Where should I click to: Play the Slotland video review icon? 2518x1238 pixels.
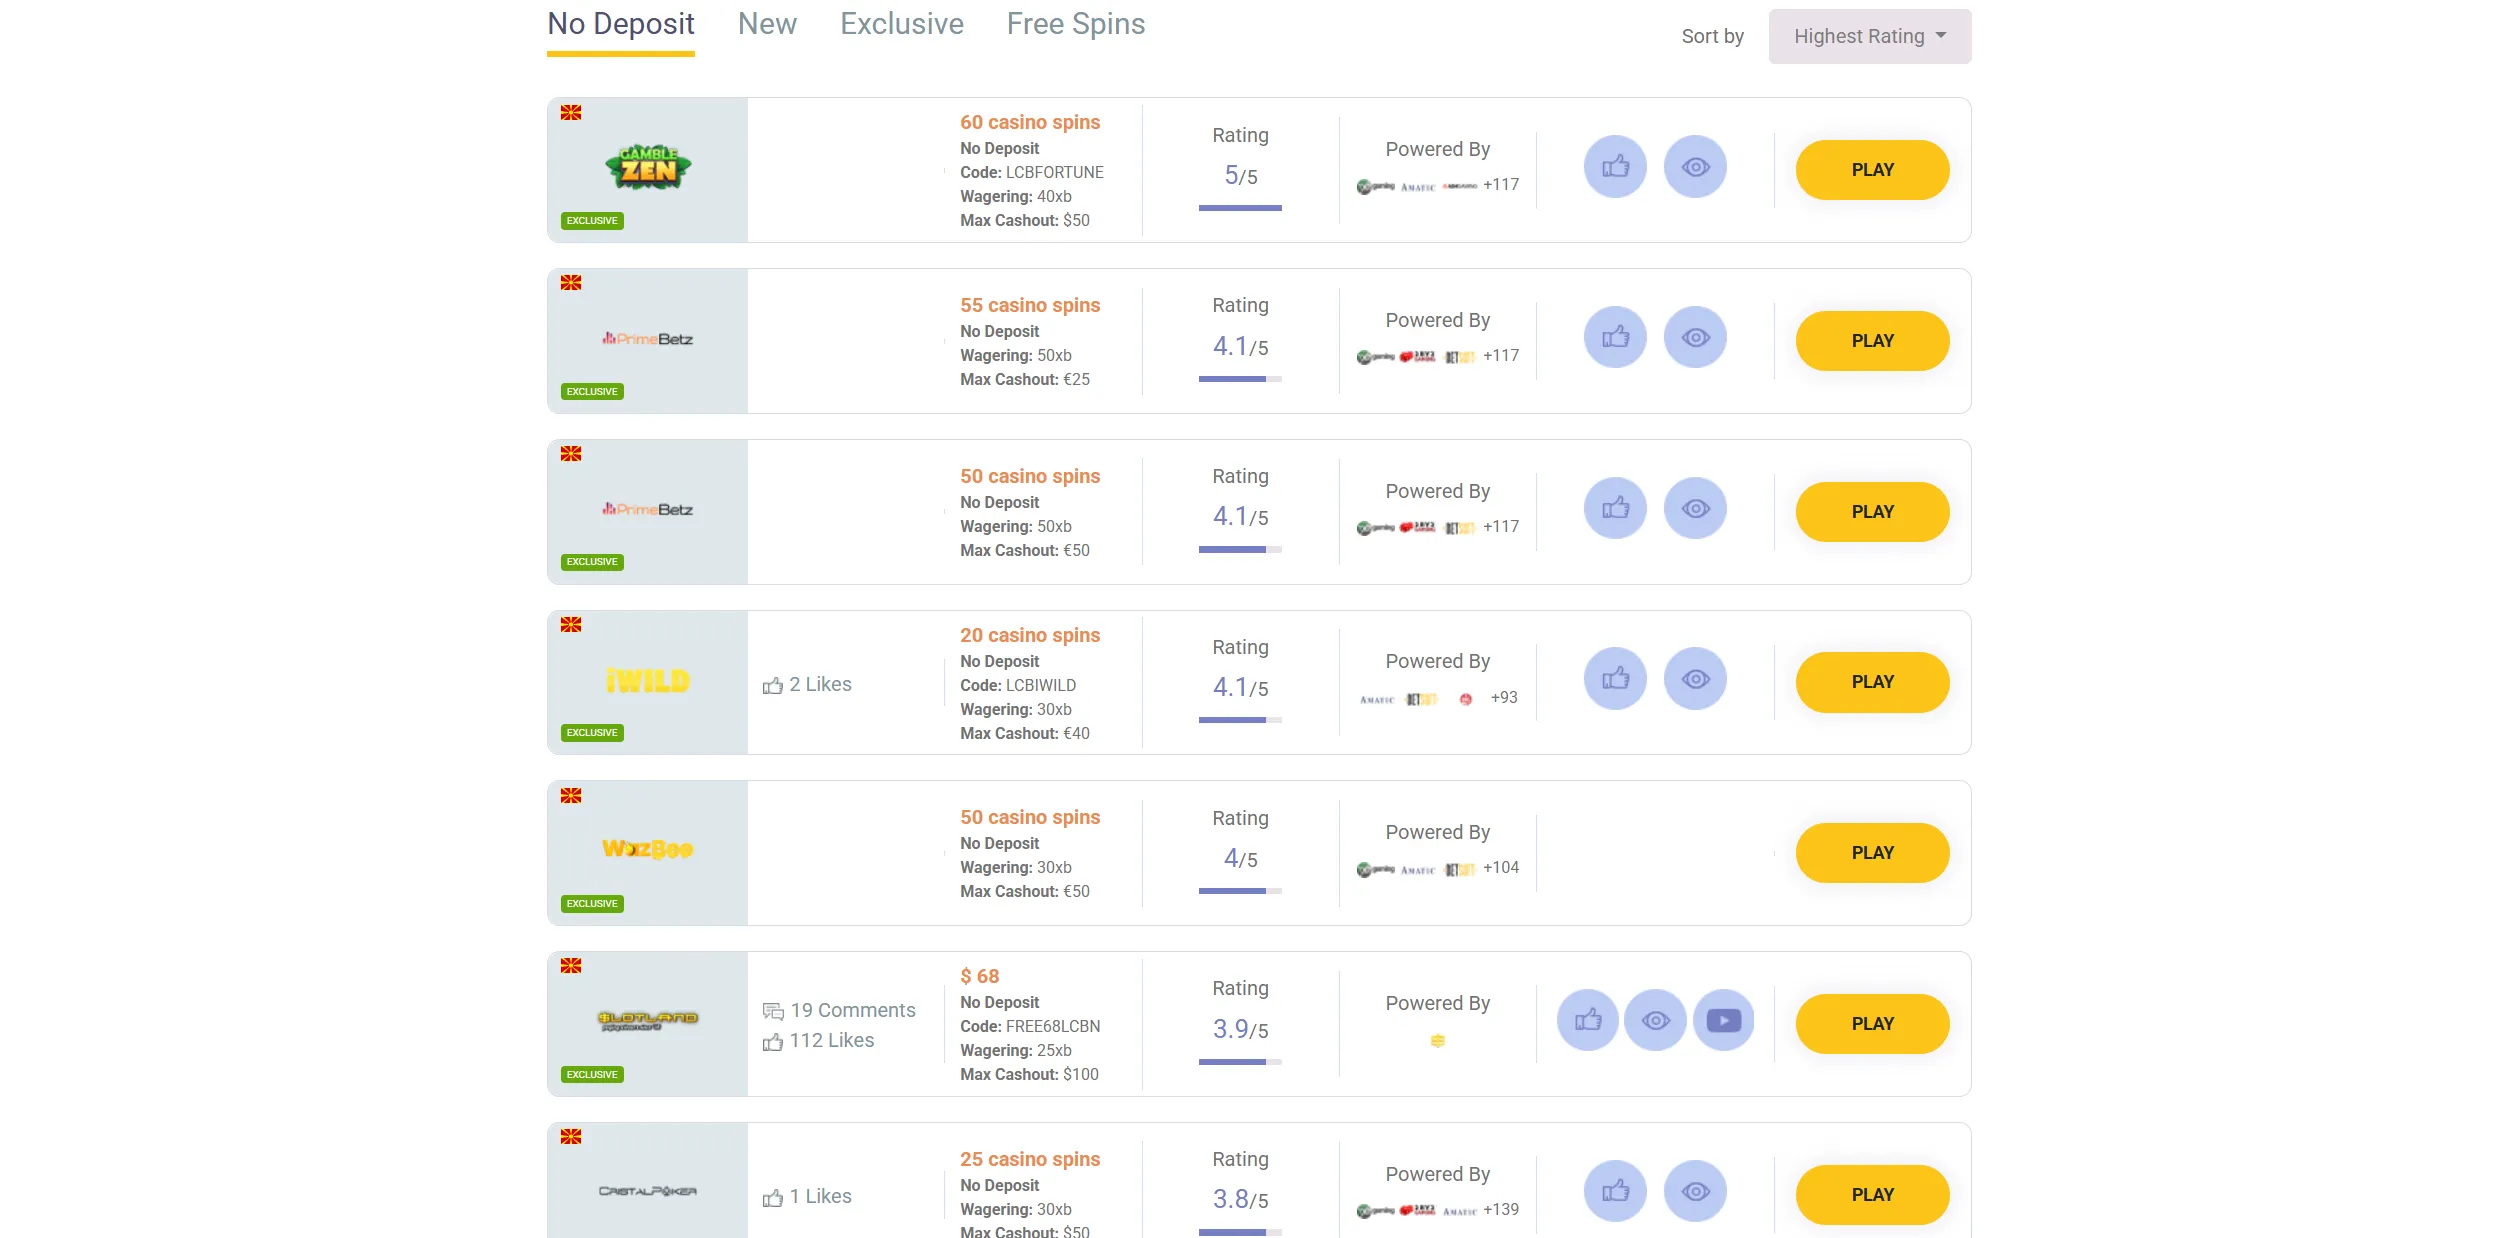1724,1021
